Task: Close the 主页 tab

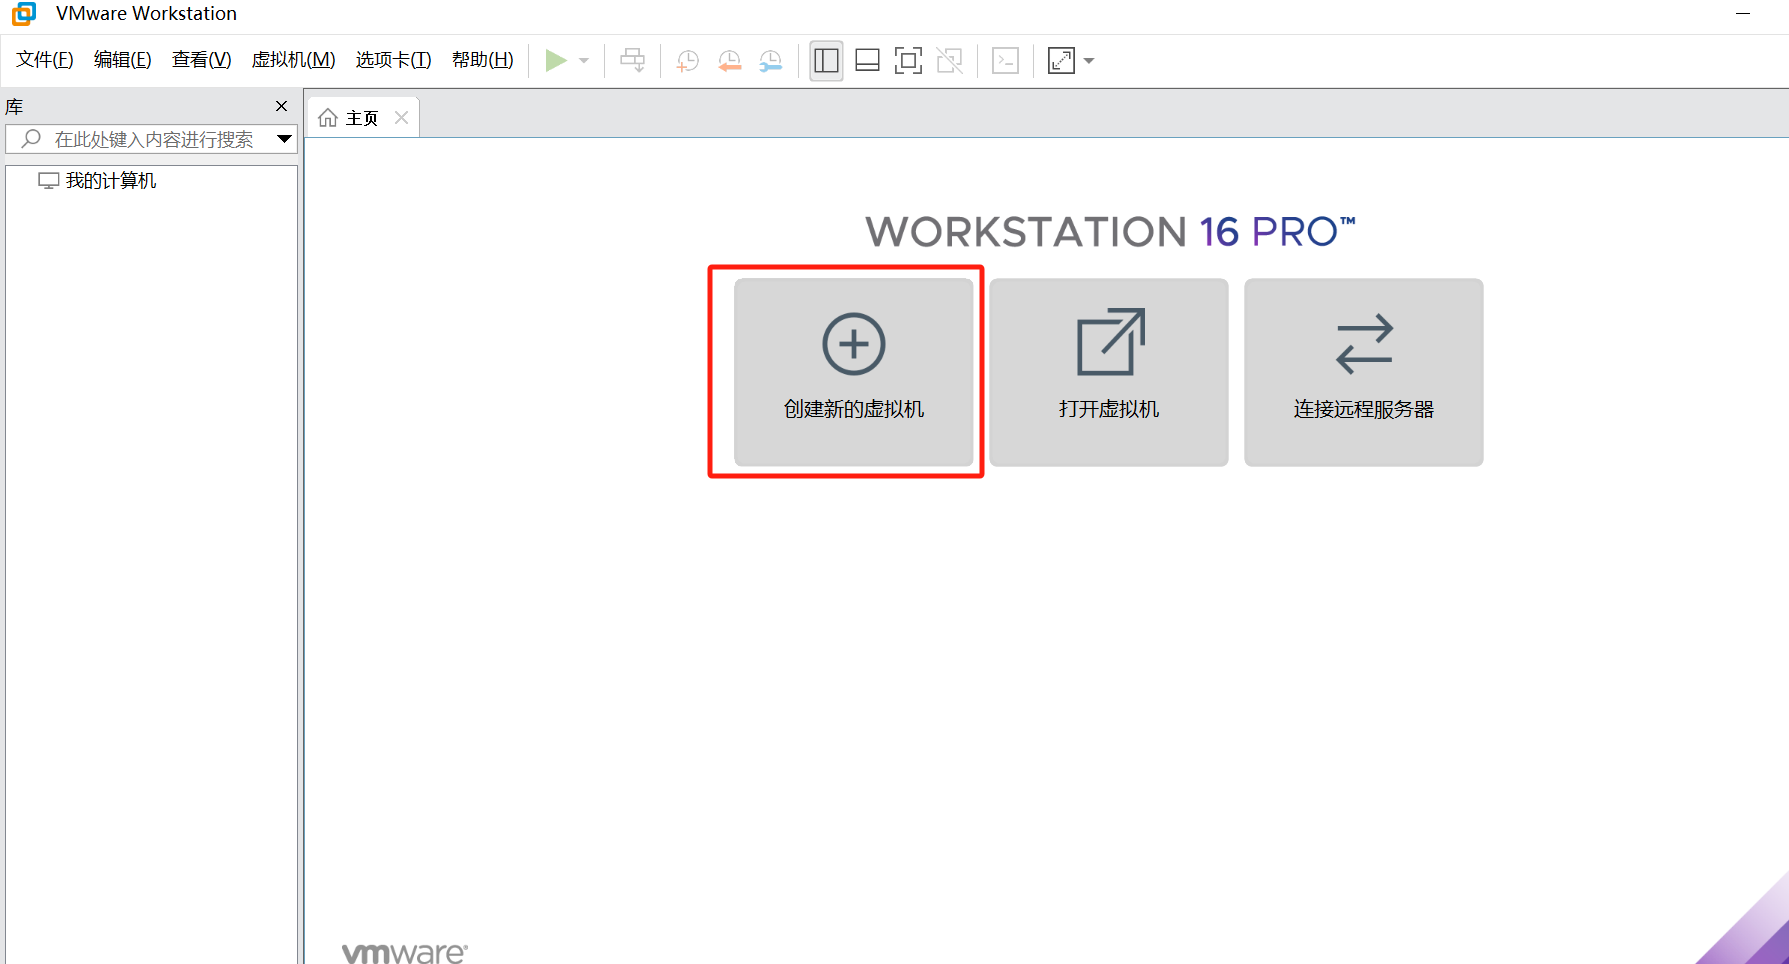Action: (x=402, y=118)
